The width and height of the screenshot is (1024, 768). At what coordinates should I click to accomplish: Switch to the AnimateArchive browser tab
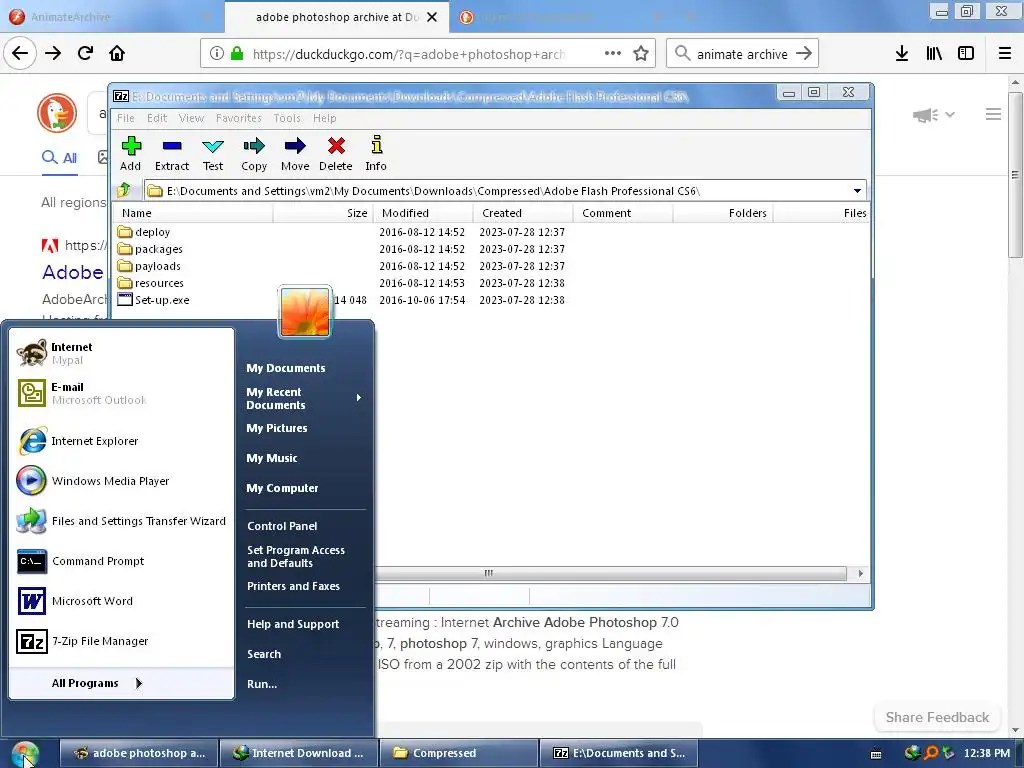[x=111, y=17]
